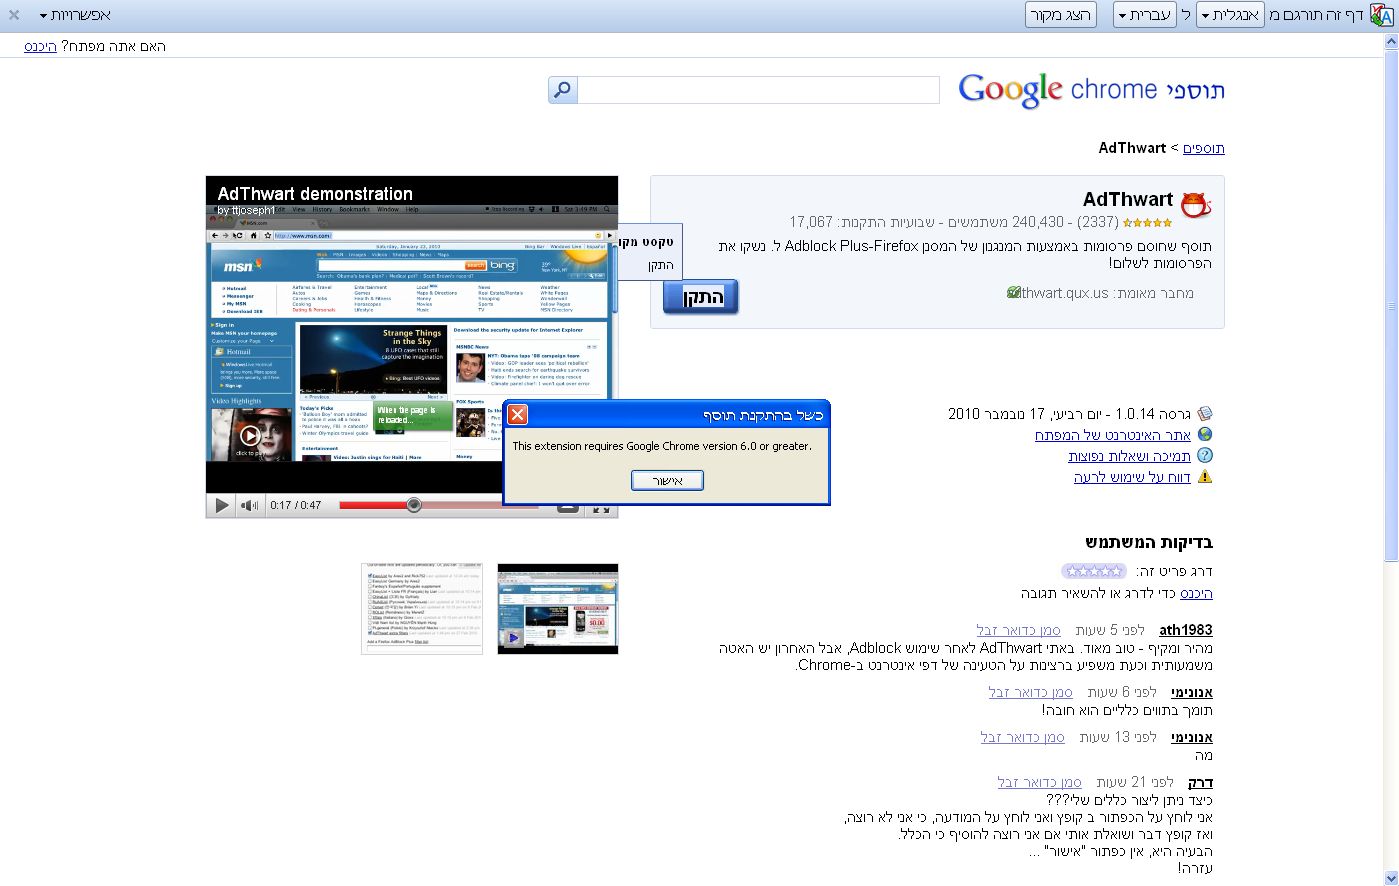Mark the דרך review as spam

[1040, 782]
